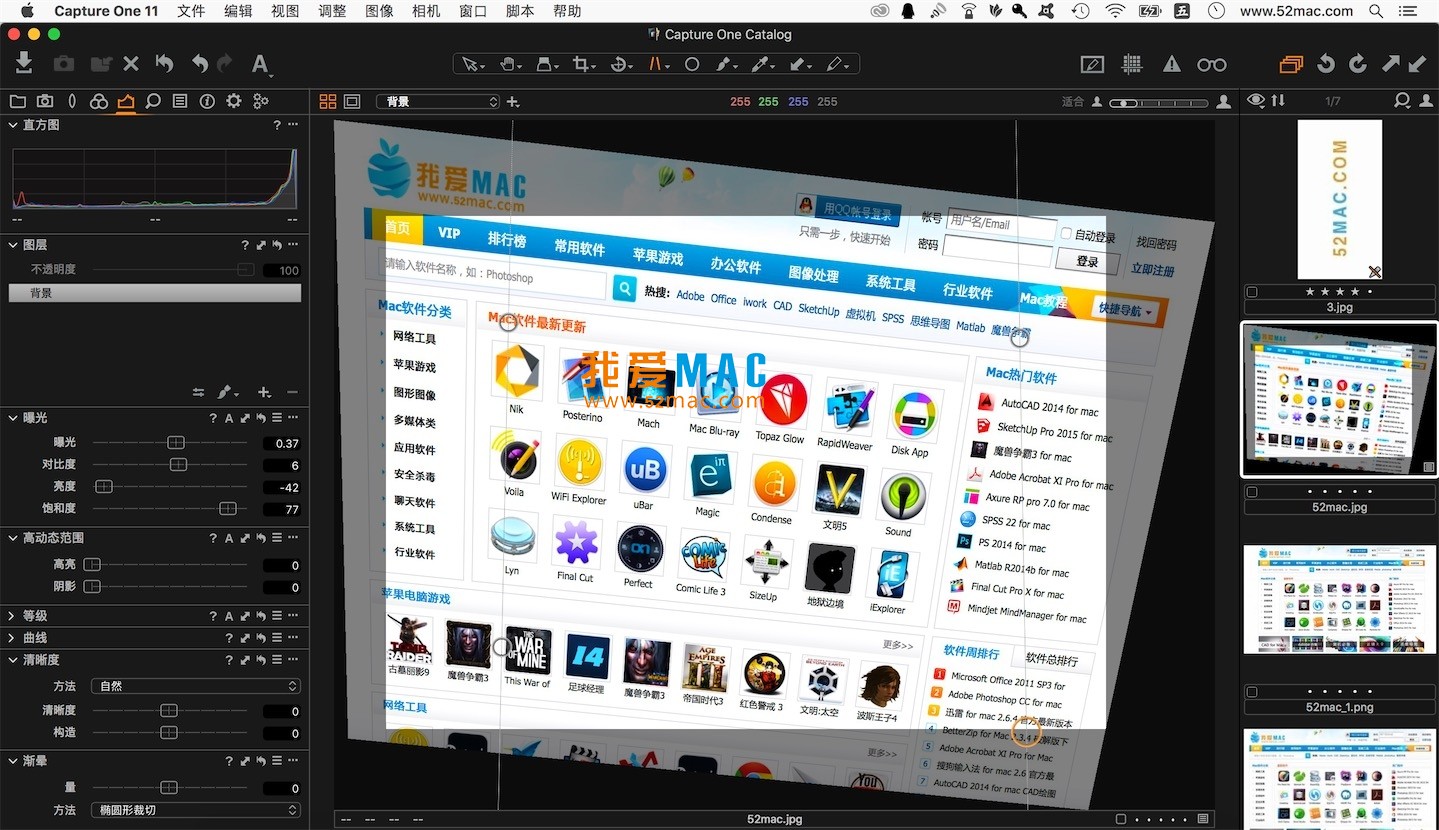Expand the 等级 panel
Viewport: 1439px width, 830px height.
(x=13, y=616)
